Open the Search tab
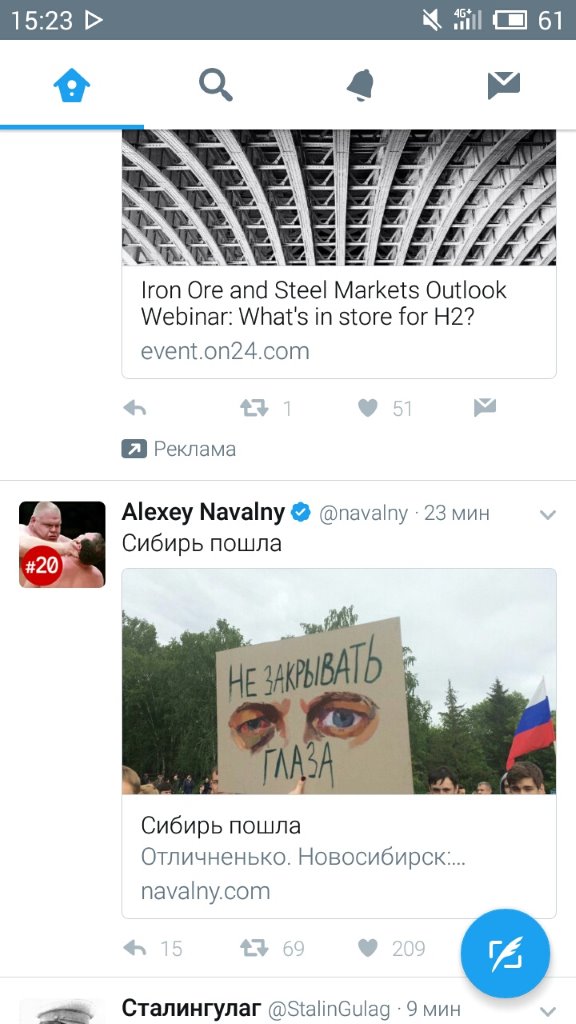The width and height of the screenshot is (576, 1024). click(x=216, y=85)
